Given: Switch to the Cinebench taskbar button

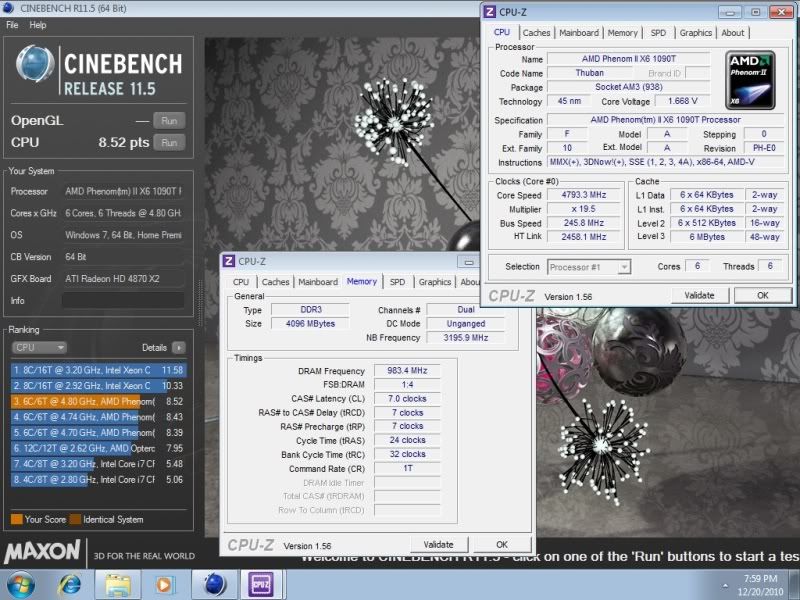Looking at the screenshot, I should coord(214,585).
